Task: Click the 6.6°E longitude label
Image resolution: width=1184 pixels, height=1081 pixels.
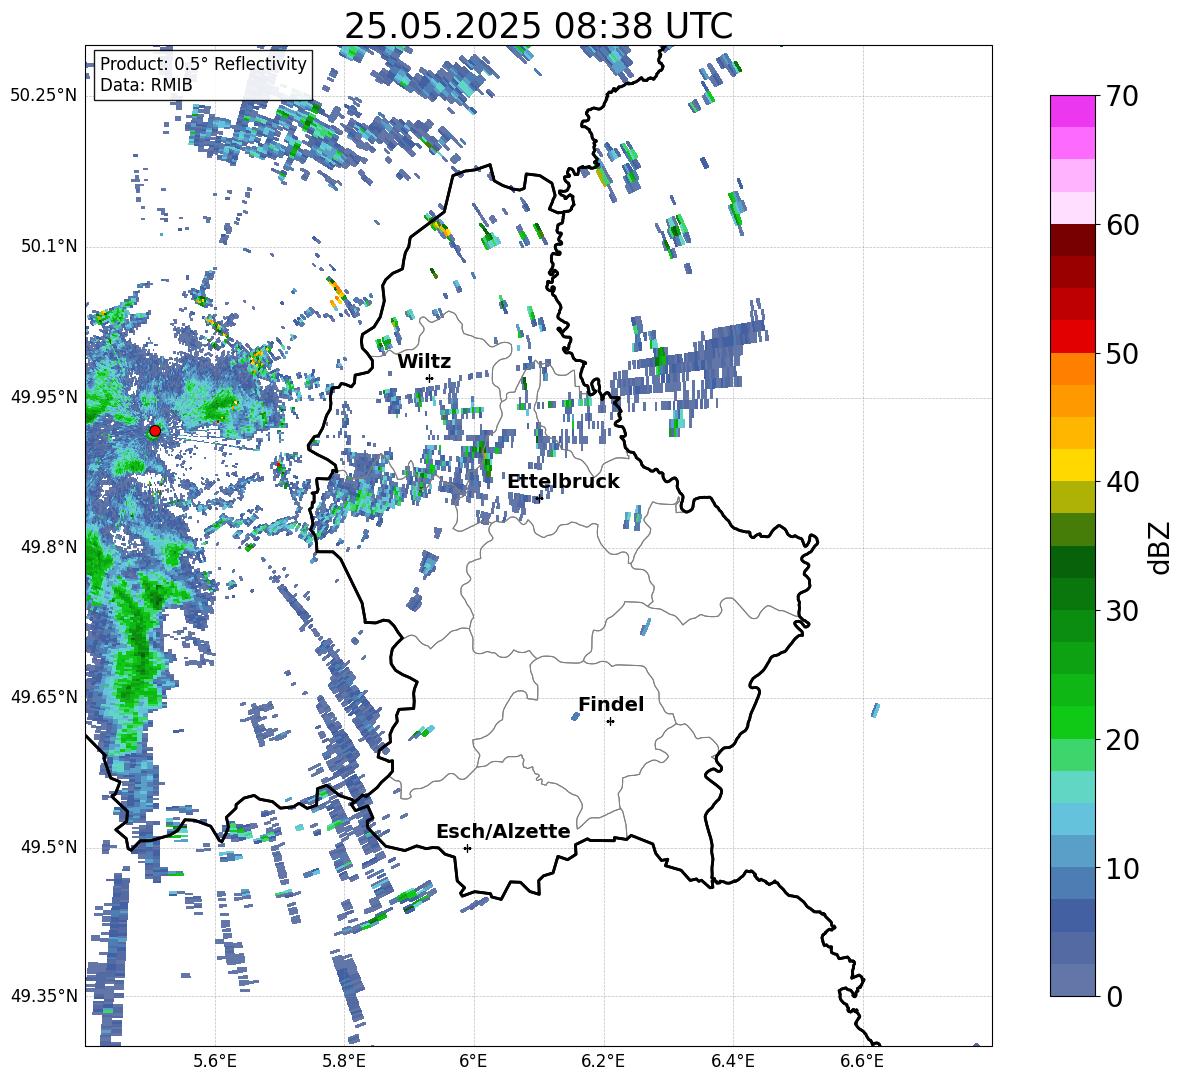Action: (862, 1061)
